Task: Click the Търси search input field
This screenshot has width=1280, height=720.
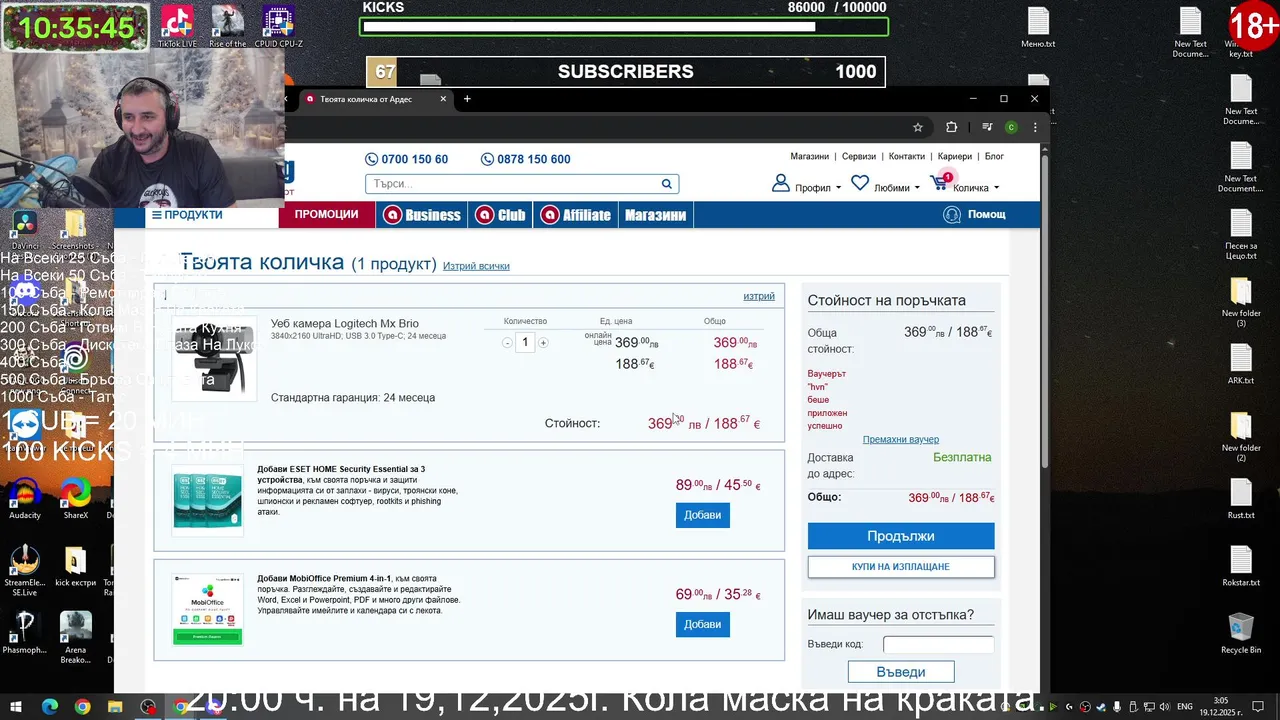Action: [x=512, y=184]
